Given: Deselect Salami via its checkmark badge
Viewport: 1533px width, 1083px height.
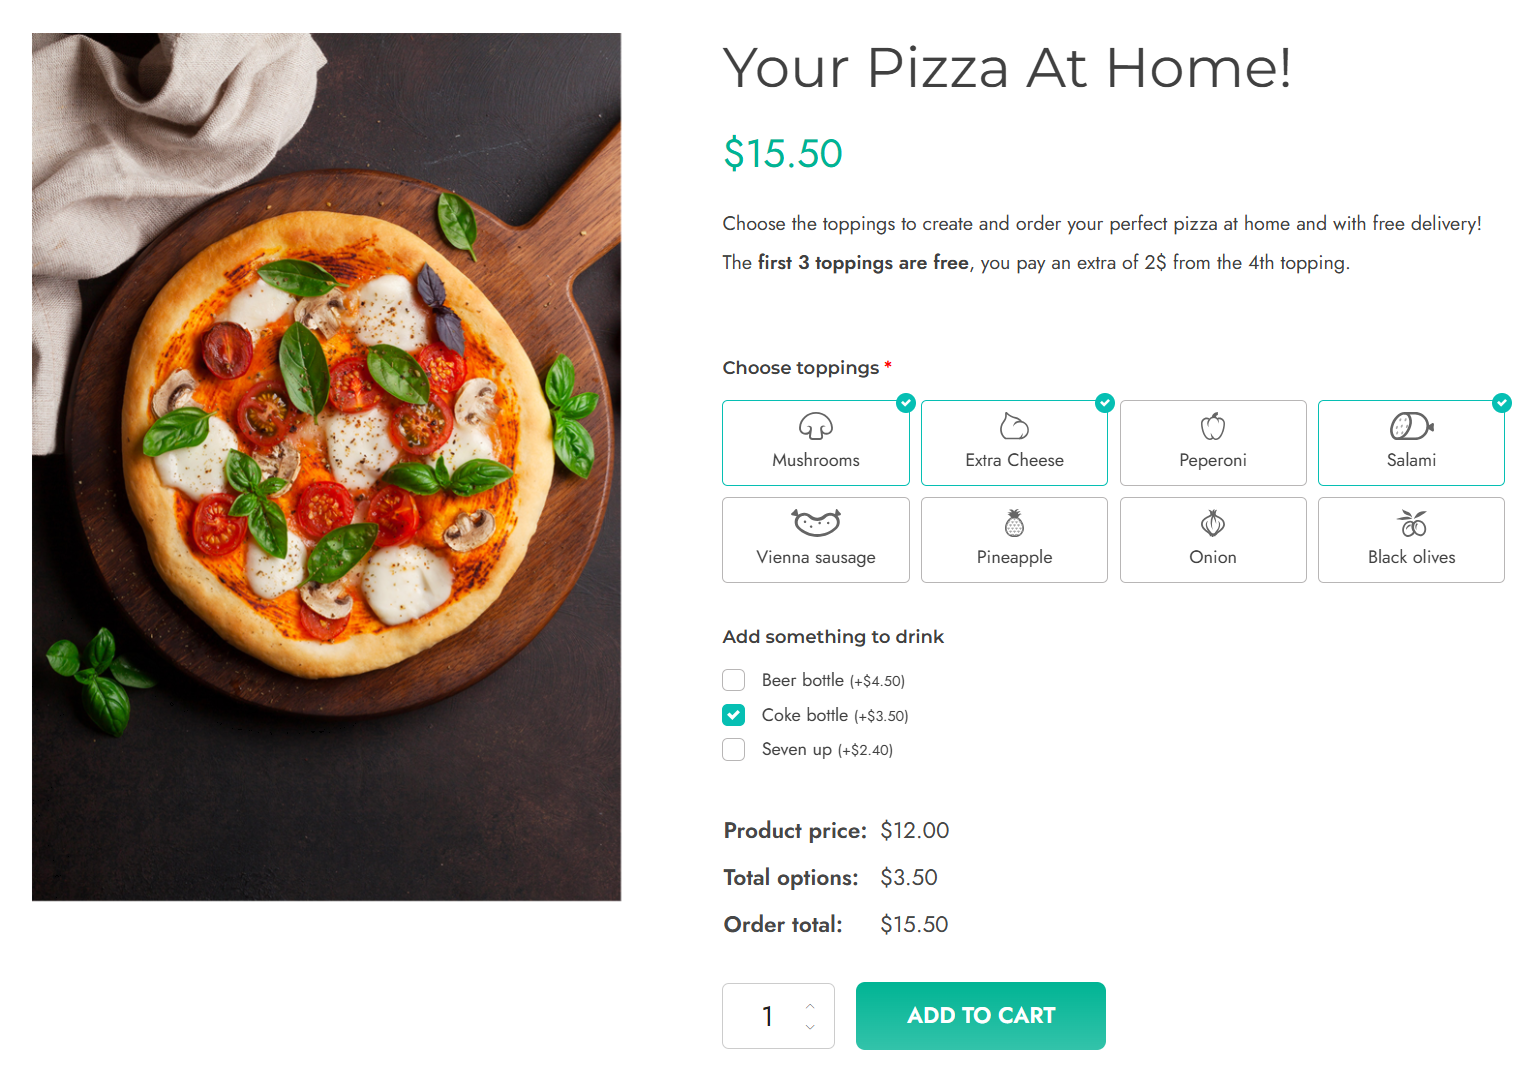Looking at the screenshot, I should point(1501,403).
